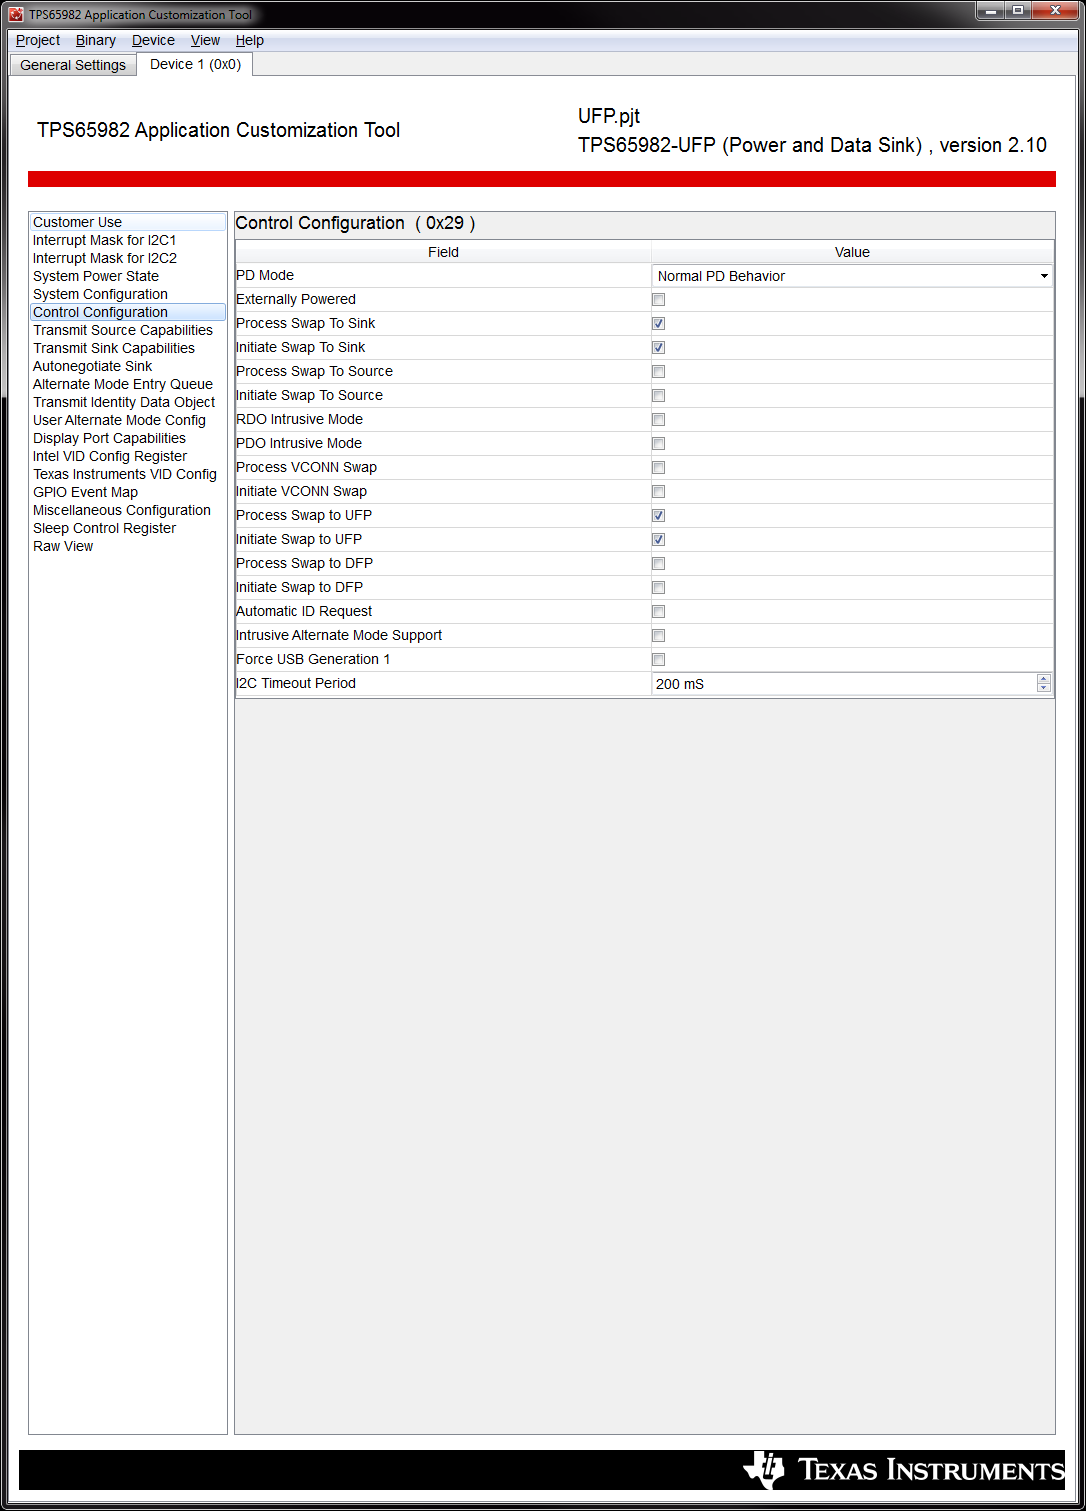Click the PD Mode field label

[265, 275]
